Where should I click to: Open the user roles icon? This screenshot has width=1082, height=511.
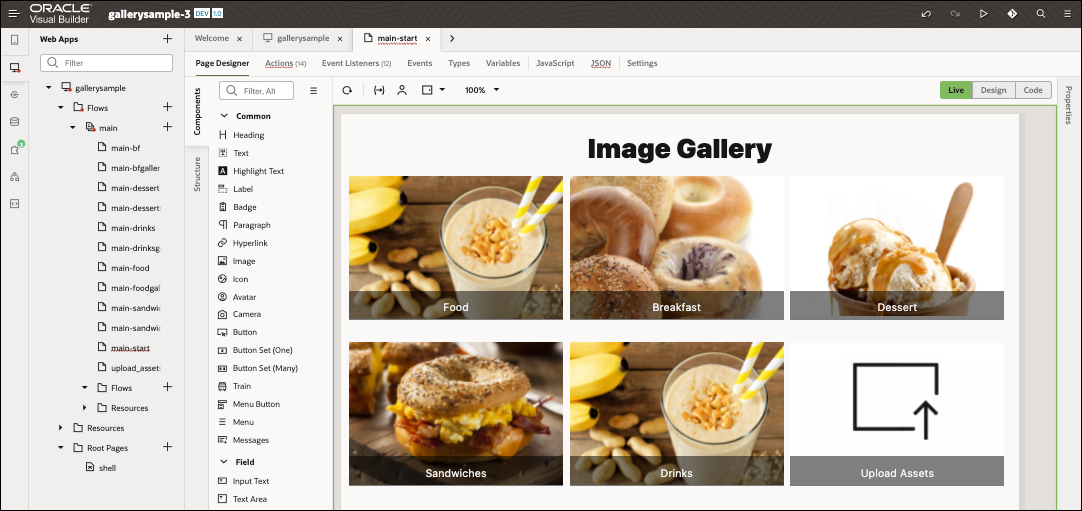coord(402,90)
